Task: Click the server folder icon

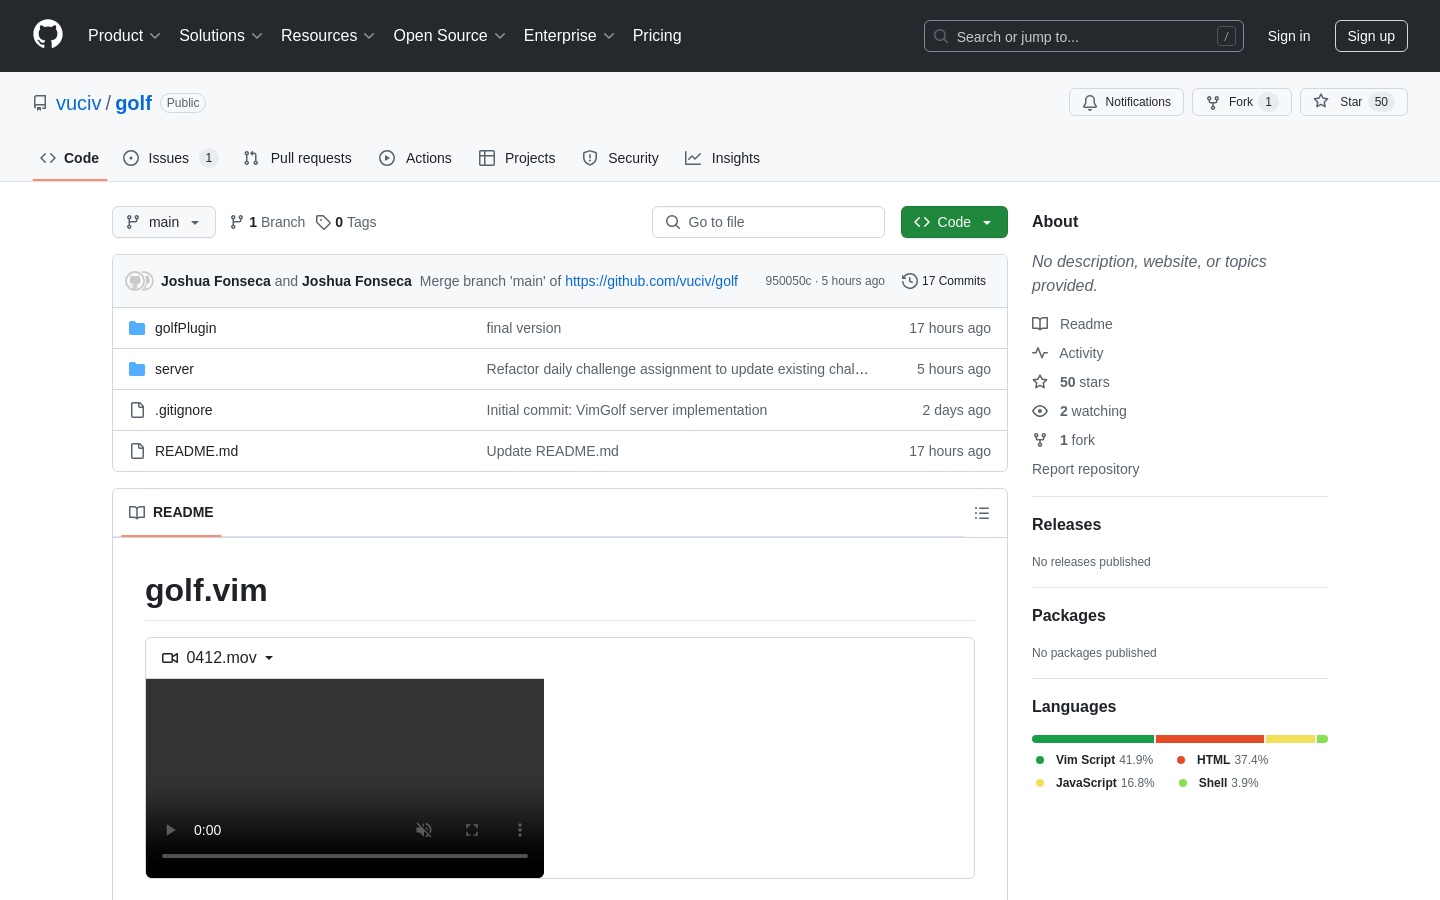Action: (x=137, y=369)
